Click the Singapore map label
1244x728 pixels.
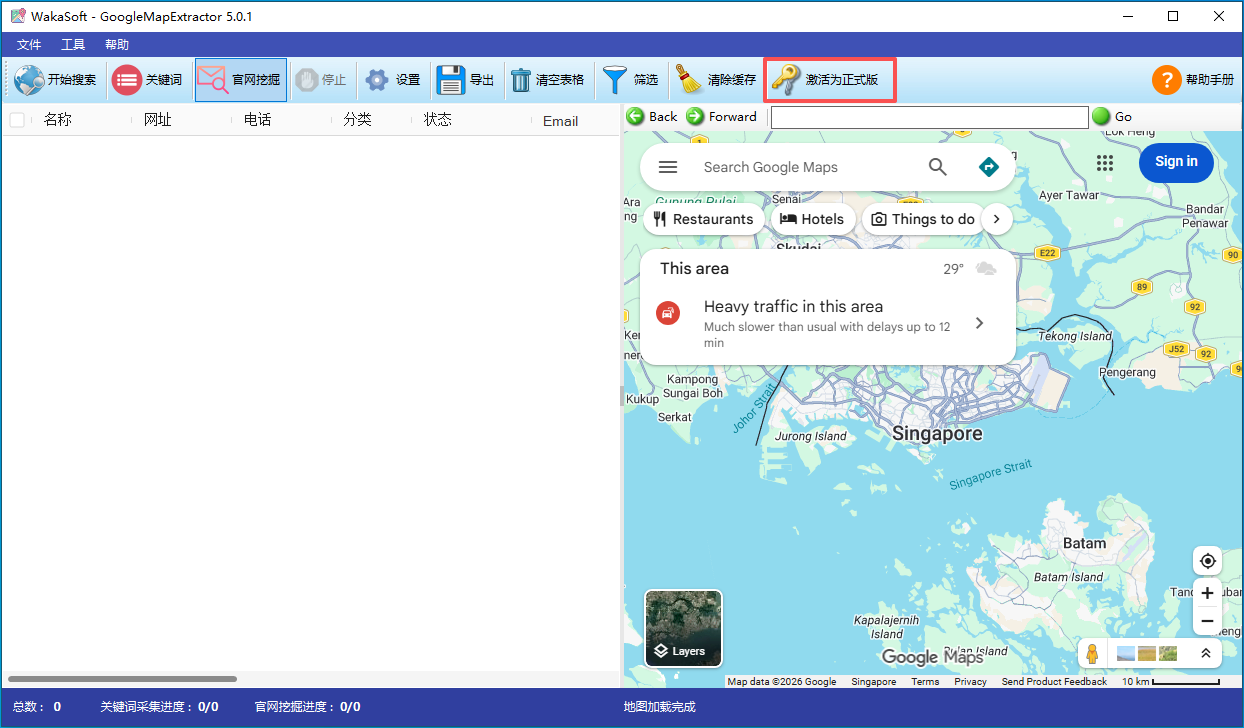937,434
